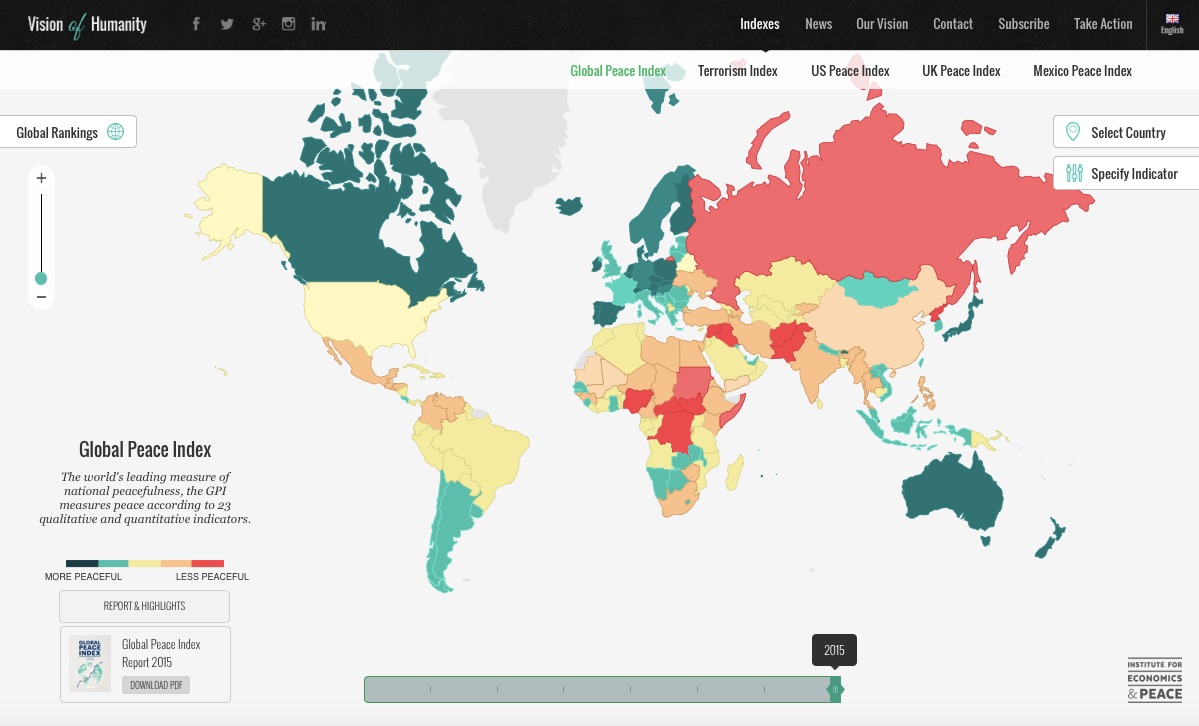Open the Google Plus icon
This screenshot has height=726, width=1199.
click(x=258, y=24)
